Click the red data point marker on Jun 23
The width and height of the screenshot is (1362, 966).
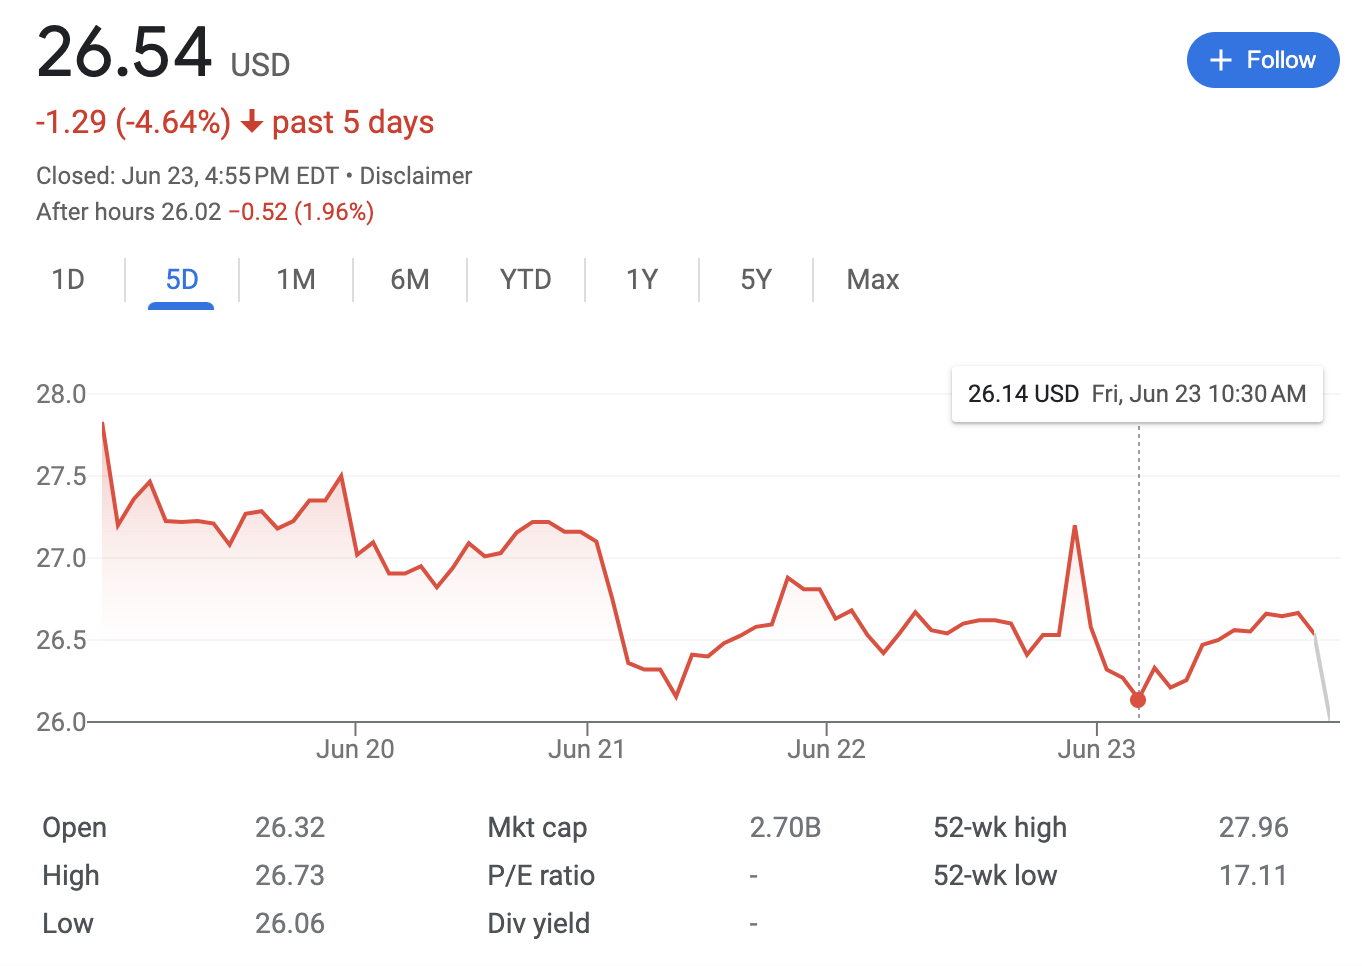coord(1137,700)
